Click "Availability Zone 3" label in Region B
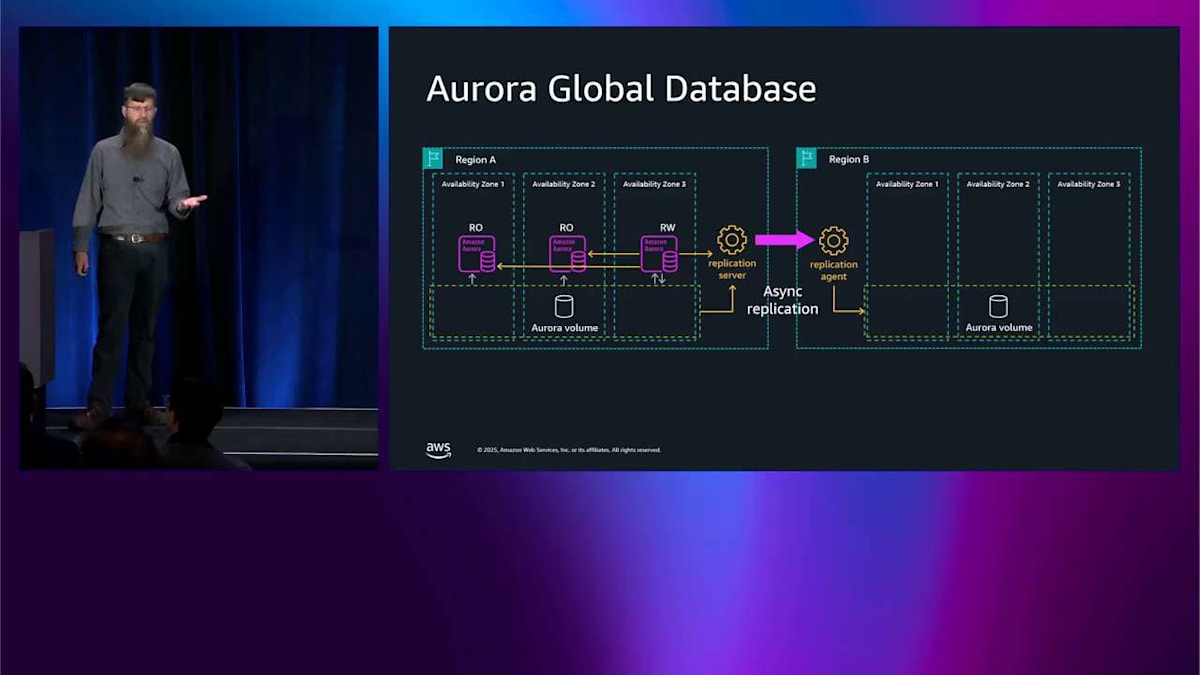The image size is (1200, 675). 1089,184
